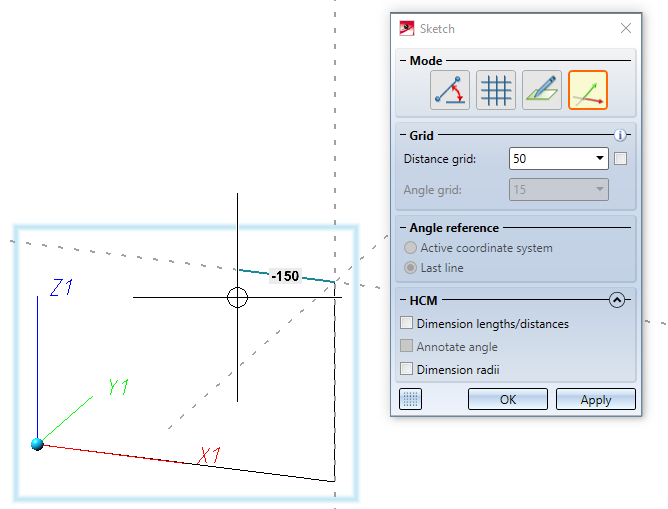Select the grid sketch mode icon
The height and width of the screenshot is (509, 668).
[x=496, y=90]
